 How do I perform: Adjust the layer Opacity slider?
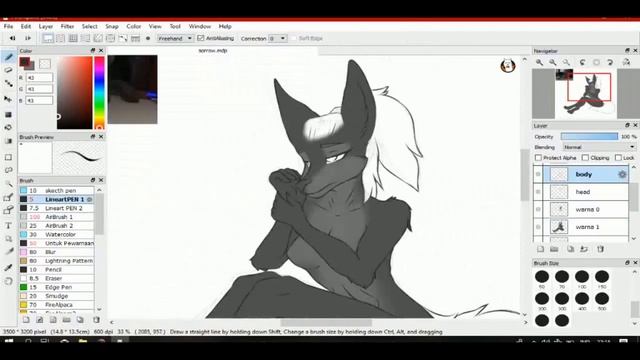[589, 136]
